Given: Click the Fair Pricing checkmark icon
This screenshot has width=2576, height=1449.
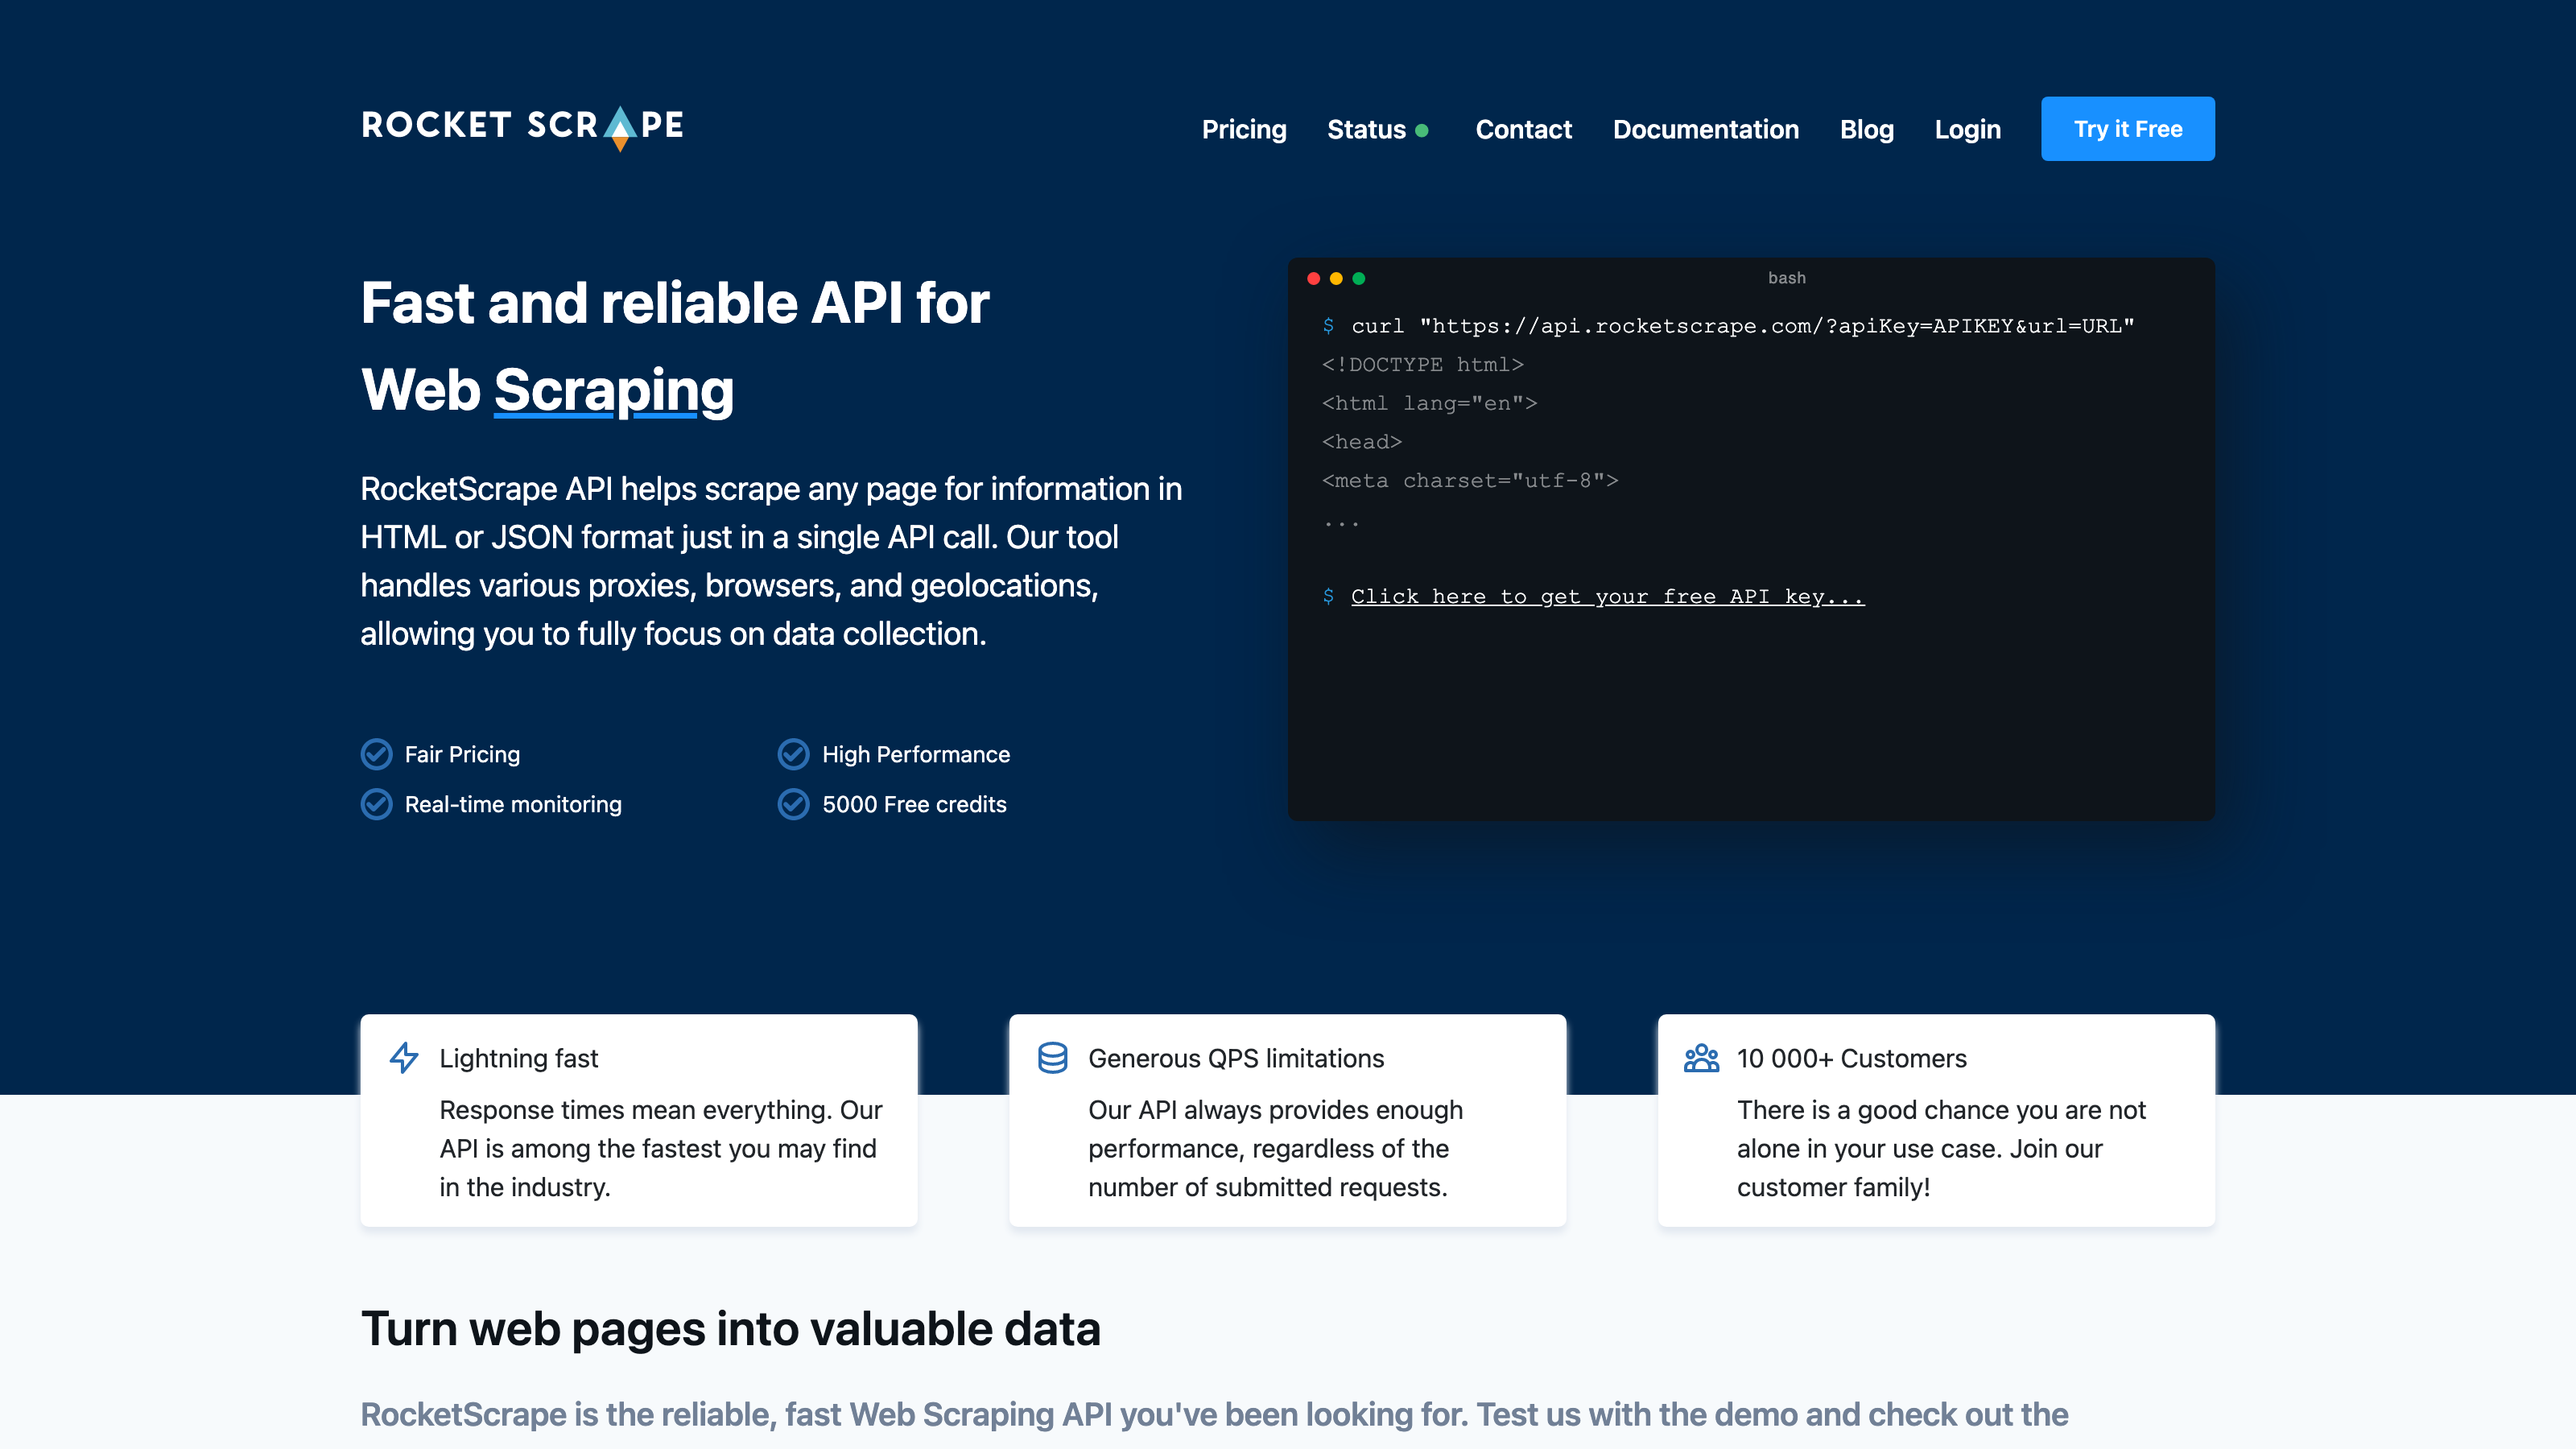Looking at the screenshot, I should [x=376, y=754].
